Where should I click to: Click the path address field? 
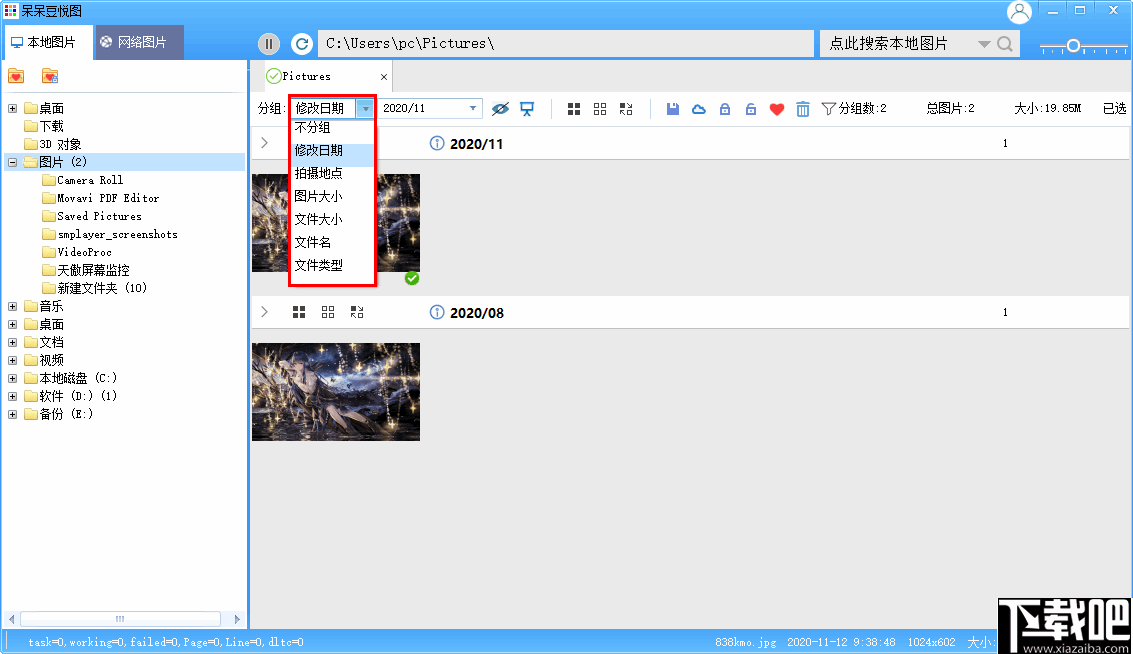click(x=566, y=44)
